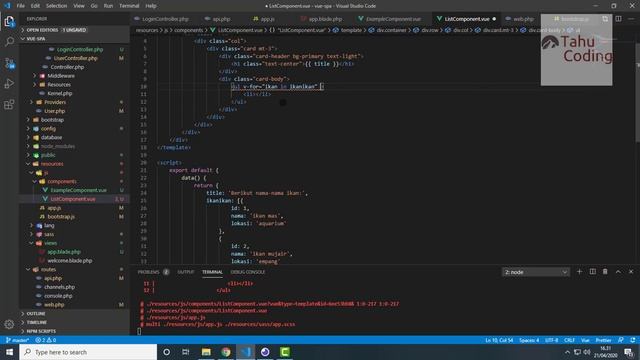Open File Explorer from taskbar
The width and height of the screenshot is (640, 360).
(x=206, y=352)
